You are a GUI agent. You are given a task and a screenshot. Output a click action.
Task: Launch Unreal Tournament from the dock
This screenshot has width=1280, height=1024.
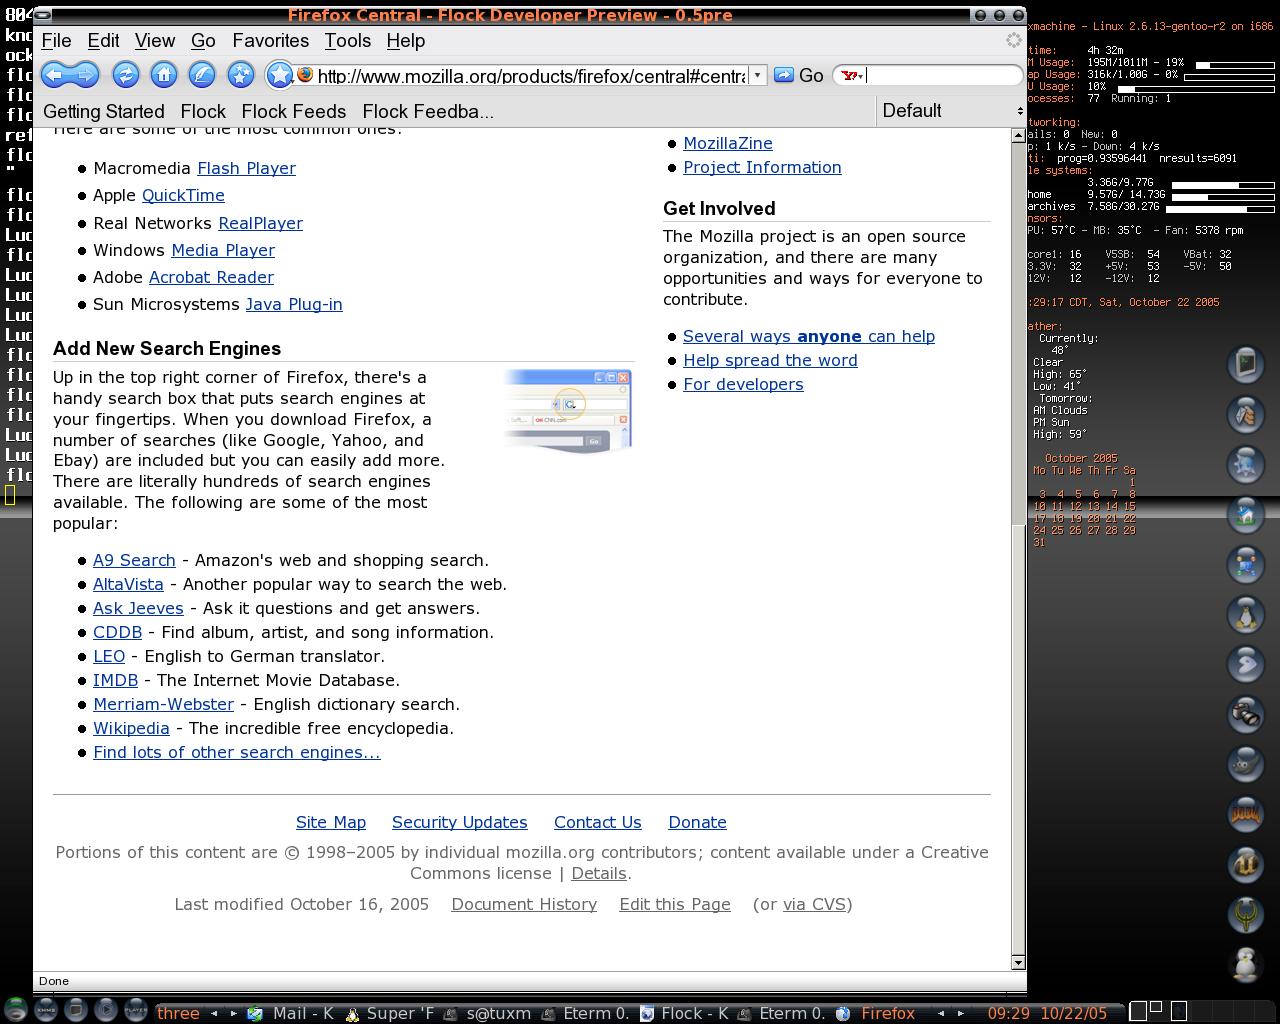pos(1246,864)
